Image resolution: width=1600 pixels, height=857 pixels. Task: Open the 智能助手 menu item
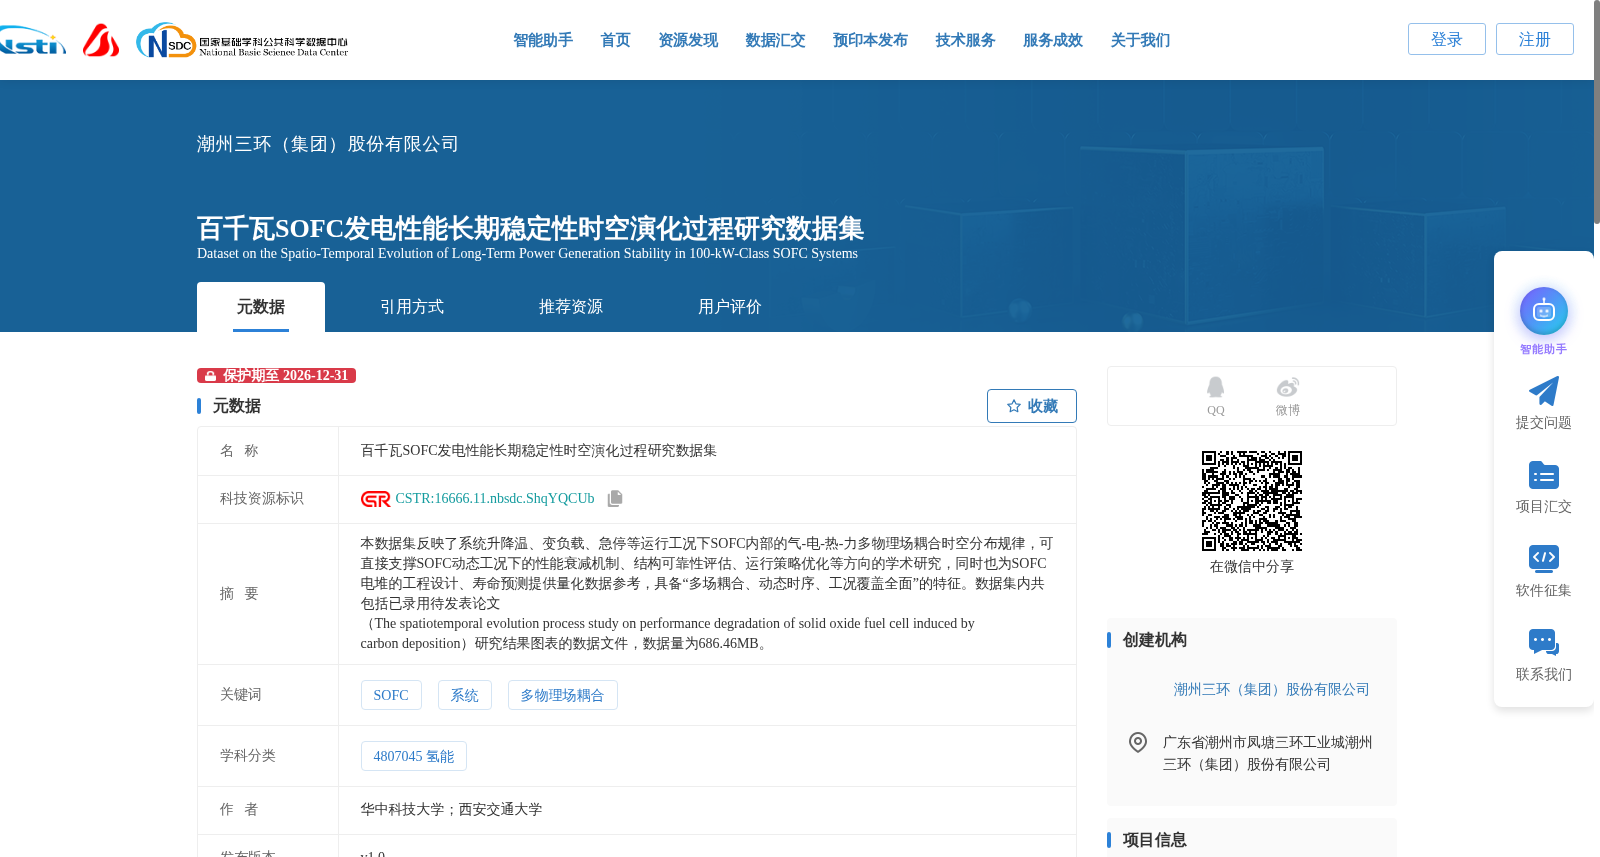[x=542, y=40]
